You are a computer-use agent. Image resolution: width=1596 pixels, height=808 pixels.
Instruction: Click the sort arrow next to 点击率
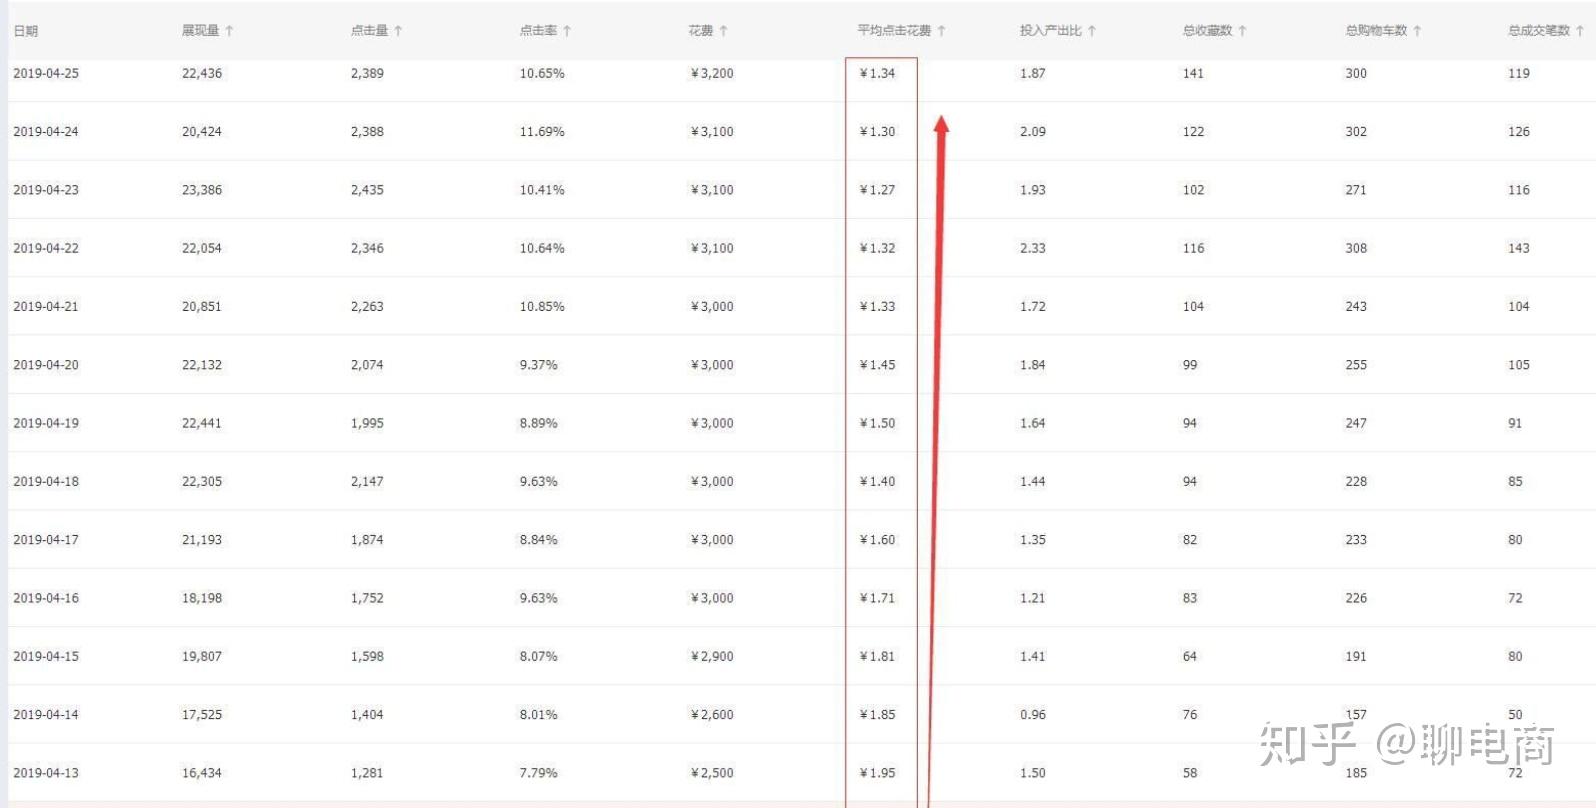(x=567, y=31)
